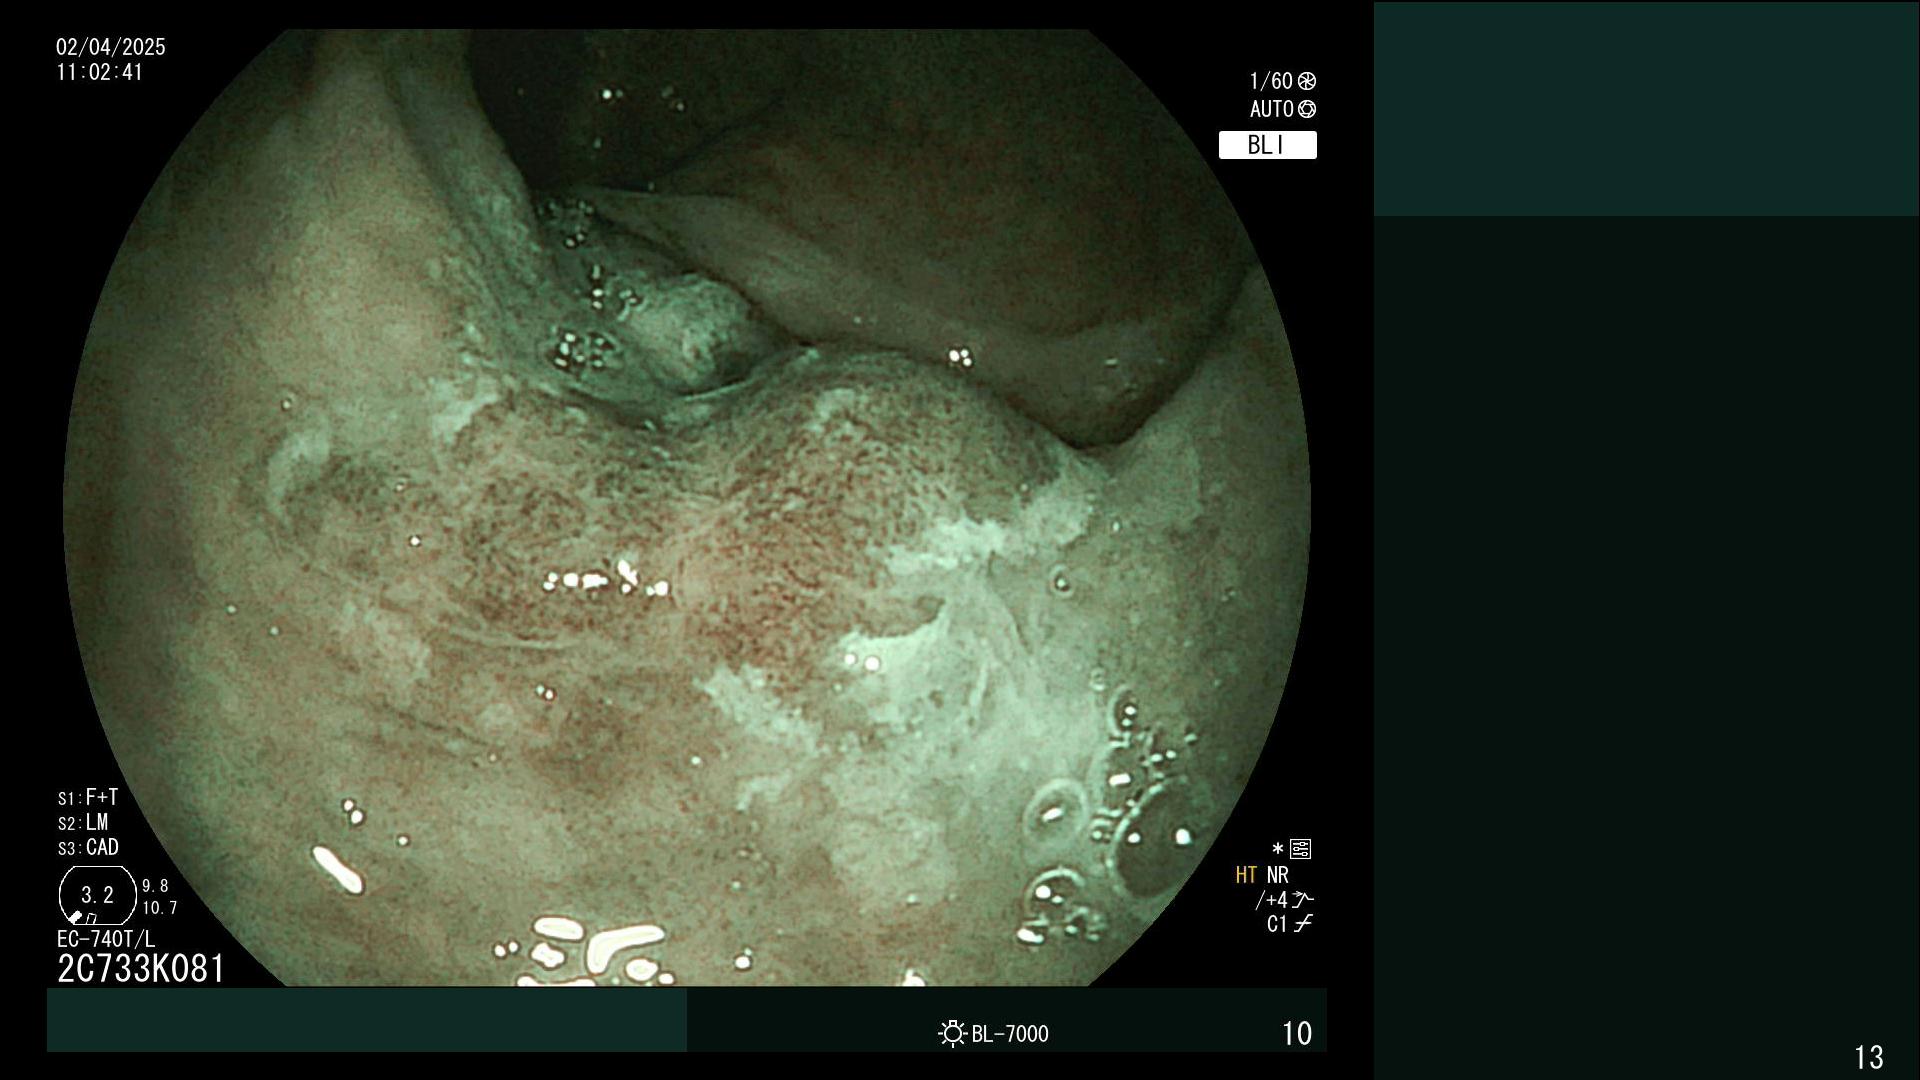Click the asterisk marker above HT
The height and width of the screenshot is (1080, 1920).
click(1278, 849)
